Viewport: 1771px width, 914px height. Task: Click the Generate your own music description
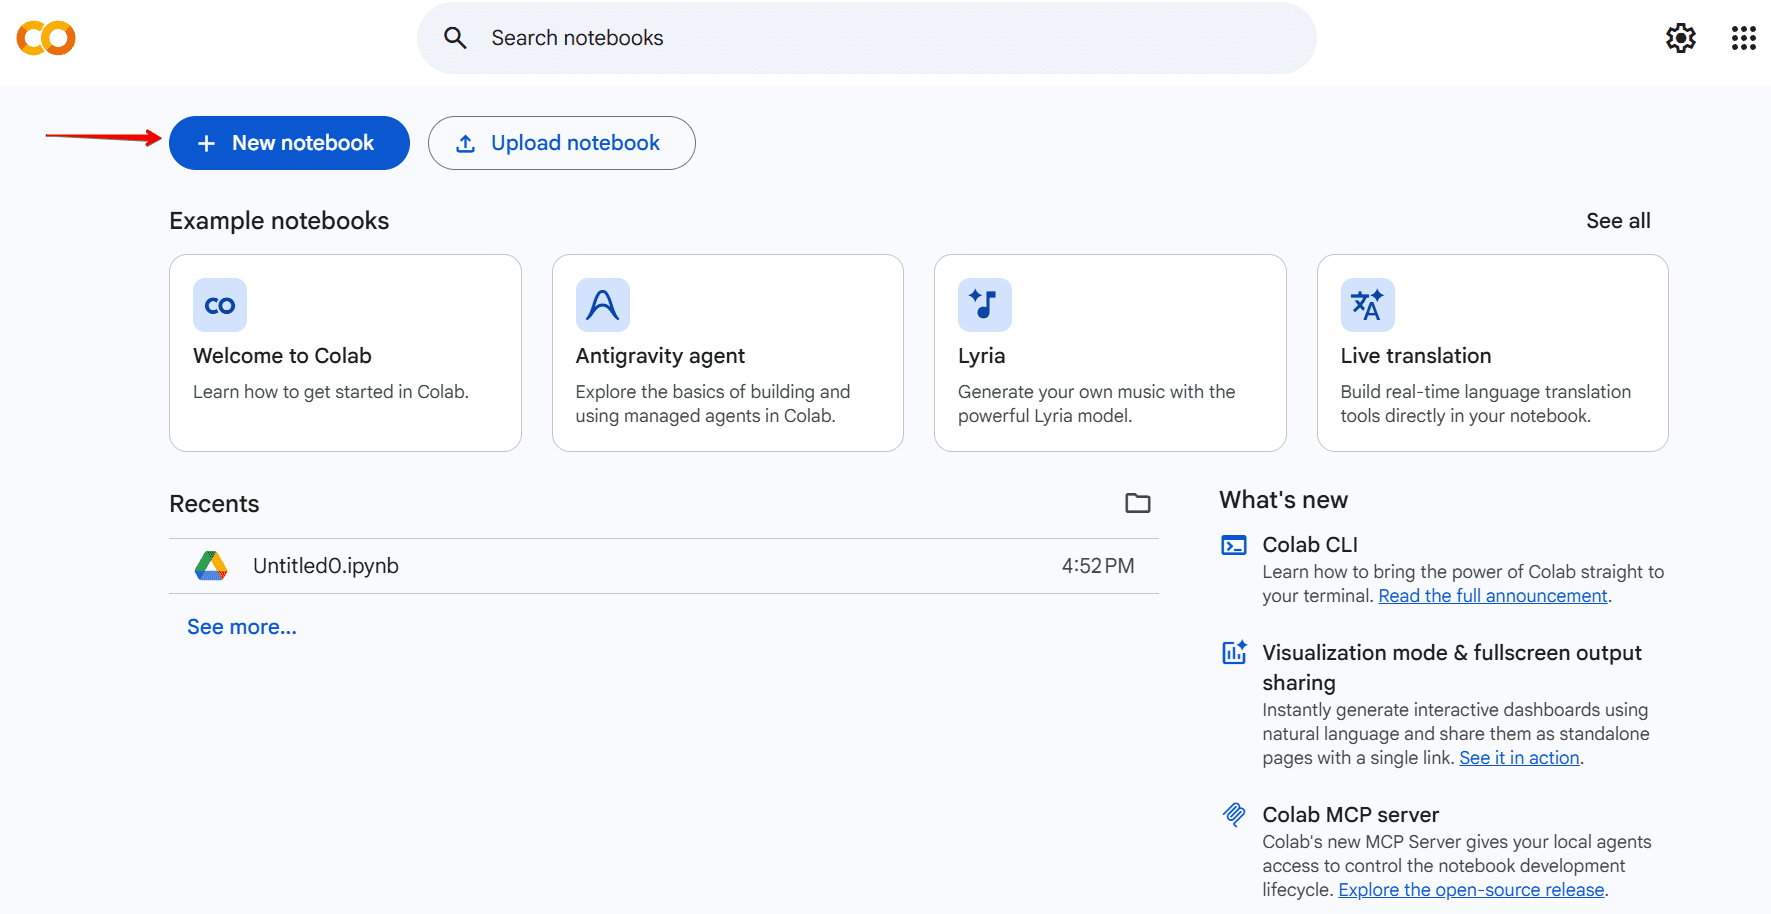click(x=1097, y=404)
